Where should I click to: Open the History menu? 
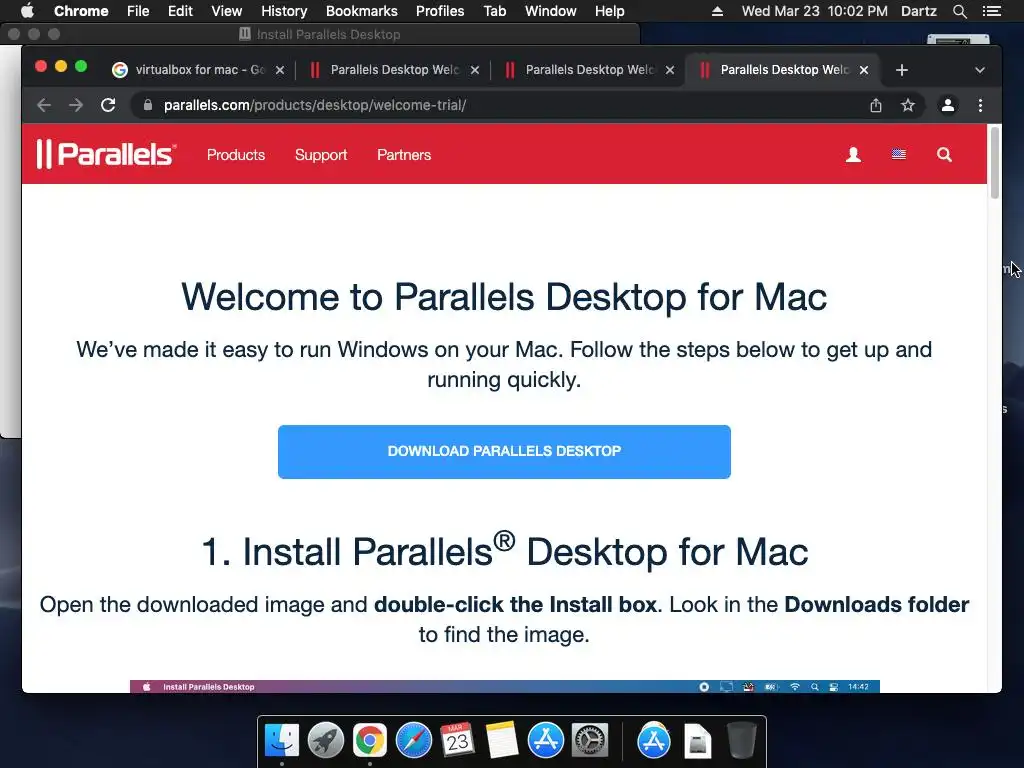click(x=284, y=11)
